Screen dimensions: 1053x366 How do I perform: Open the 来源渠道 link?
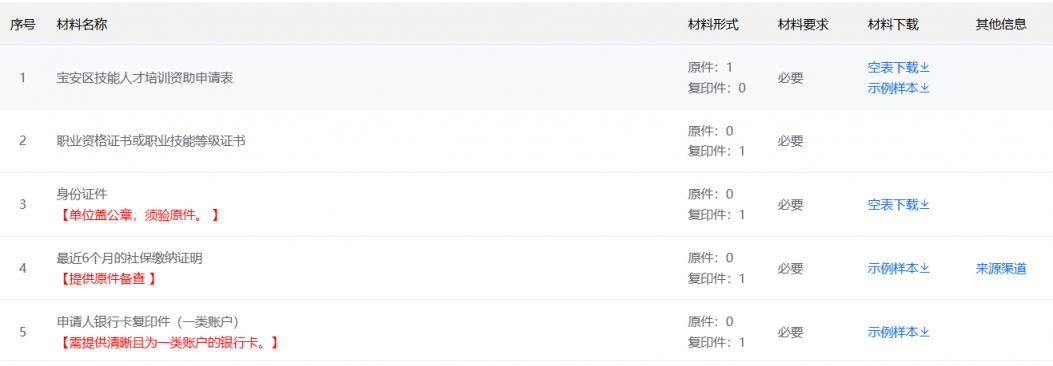tap(1001, 269)
